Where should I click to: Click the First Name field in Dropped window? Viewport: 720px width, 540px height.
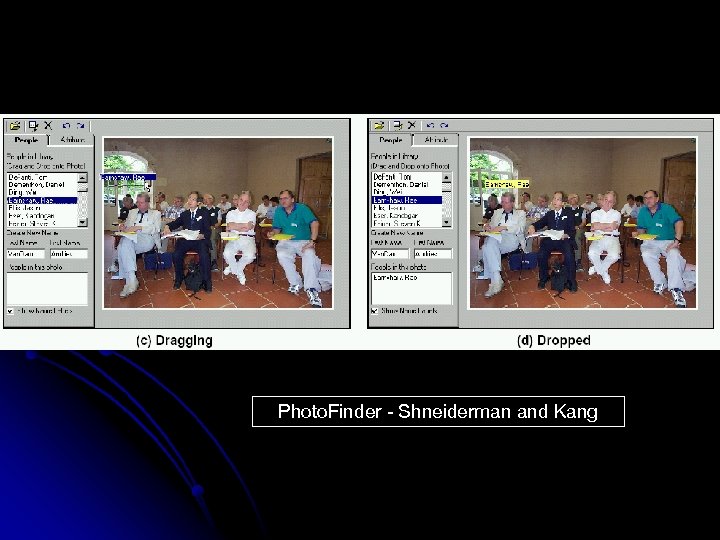tap(433, 253)
